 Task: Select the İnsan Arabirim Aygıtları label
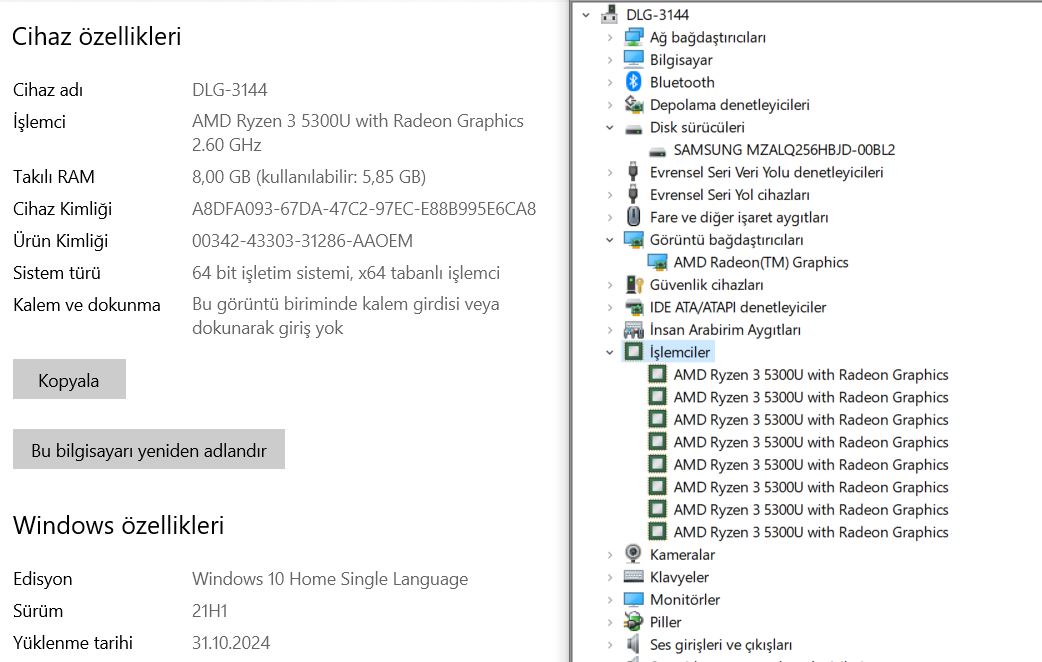point(725,330)
